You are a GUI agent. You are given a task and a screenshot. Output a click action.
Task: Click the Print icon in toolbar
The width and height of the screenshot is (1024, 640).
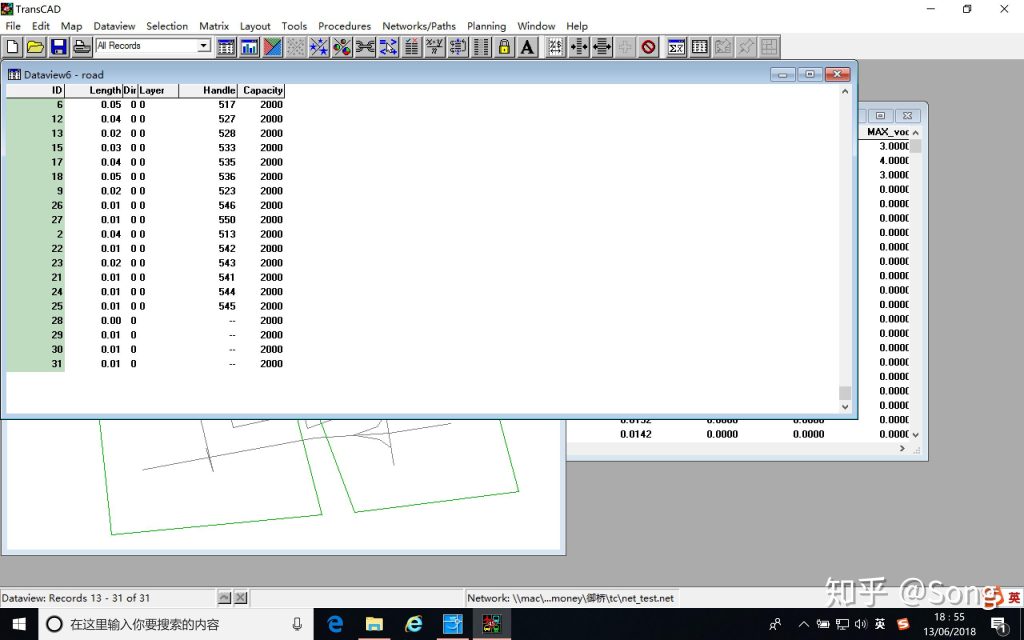[x=82, y=46]
